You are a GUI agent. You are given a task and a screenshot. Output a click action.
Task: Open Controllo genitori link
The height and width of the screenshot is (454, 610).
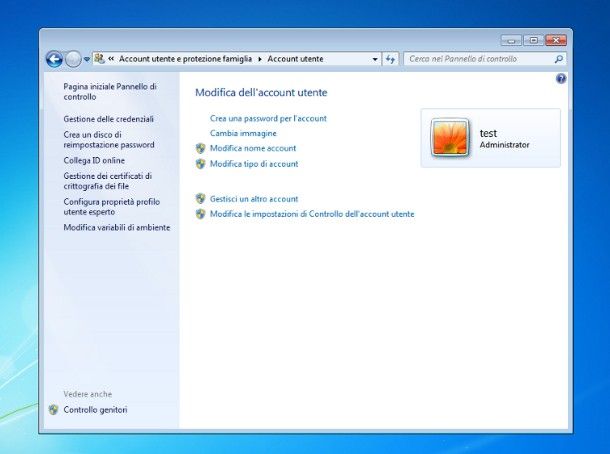pyautogui.click(x=95, y=410)
